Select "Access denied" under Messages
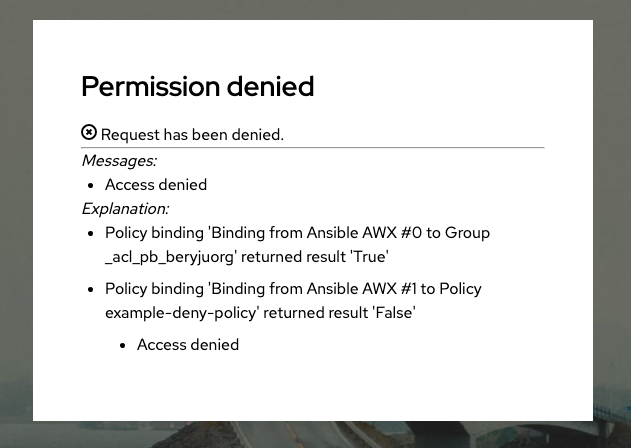Image resolution: width=631 pixels, height=448 pixels. coord(156,184)
